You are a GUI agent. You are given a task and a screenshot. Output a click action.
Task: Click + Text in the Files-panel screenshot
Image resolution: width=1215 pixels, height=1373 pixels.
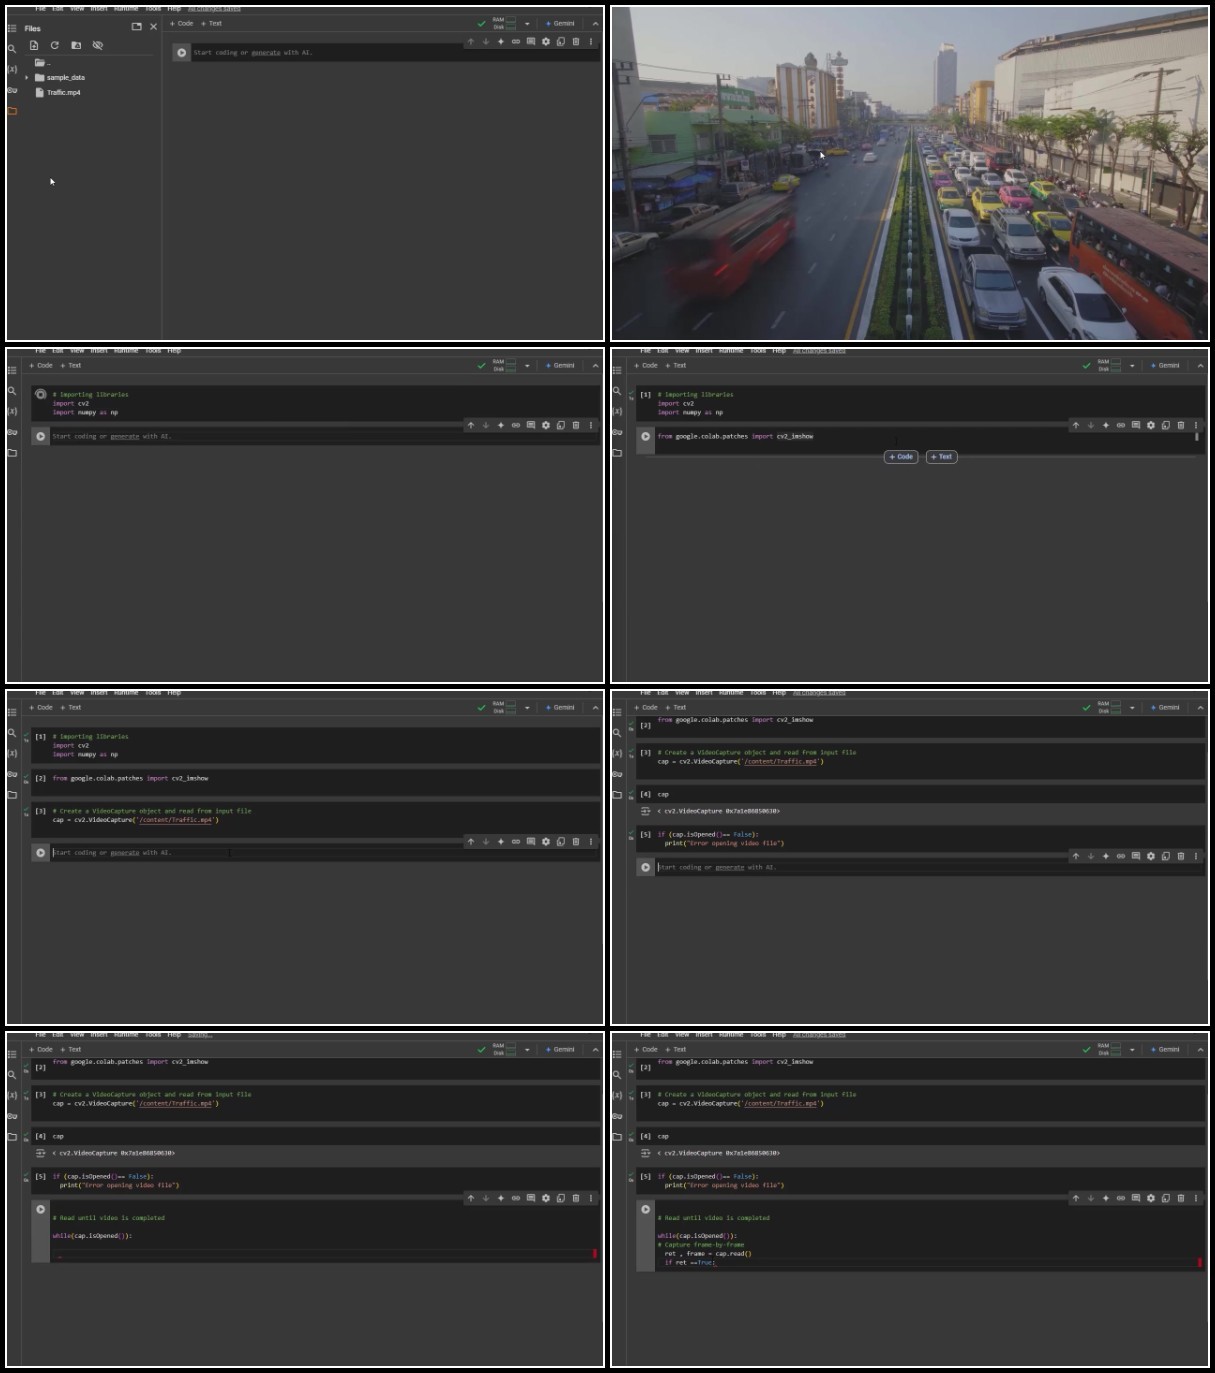[x=211, y=23]
